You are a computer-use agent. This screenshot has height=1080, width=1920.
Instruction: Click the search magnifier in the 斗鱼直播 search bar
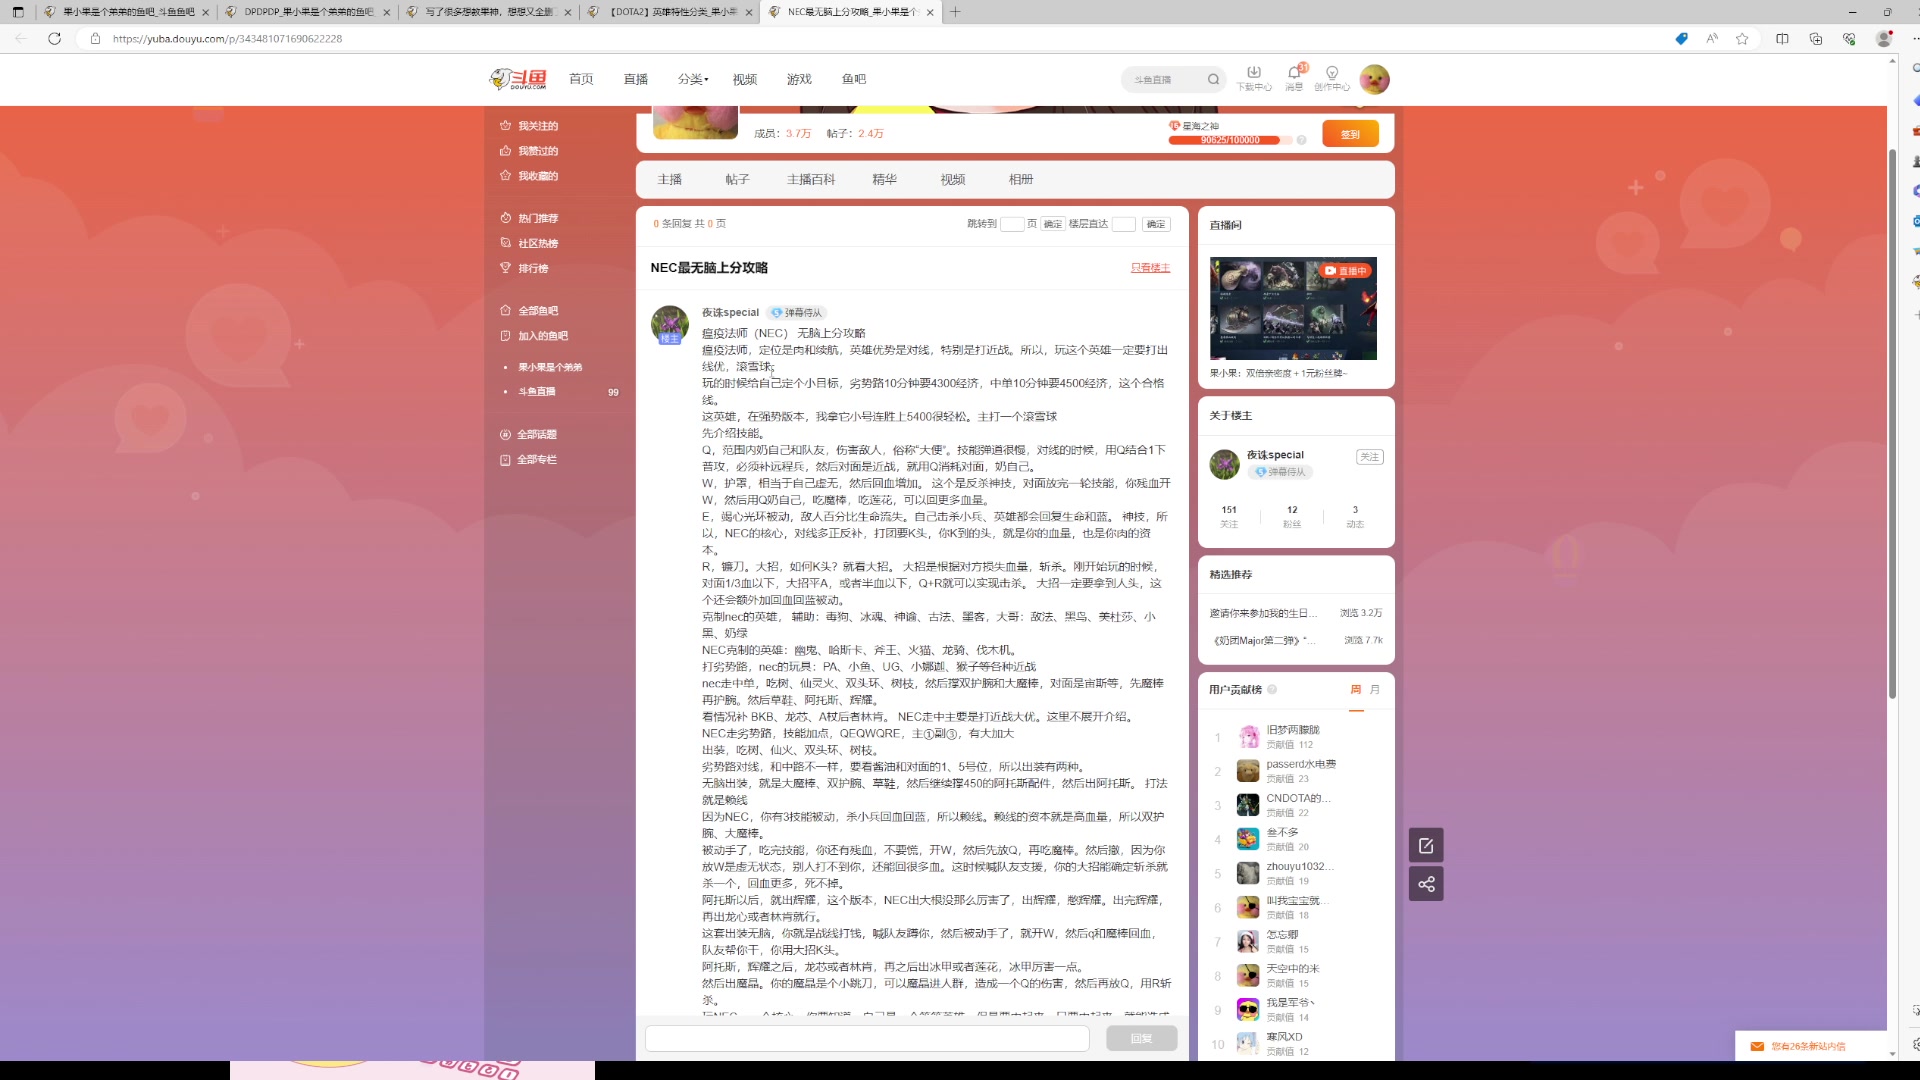tap(1213, 79)
